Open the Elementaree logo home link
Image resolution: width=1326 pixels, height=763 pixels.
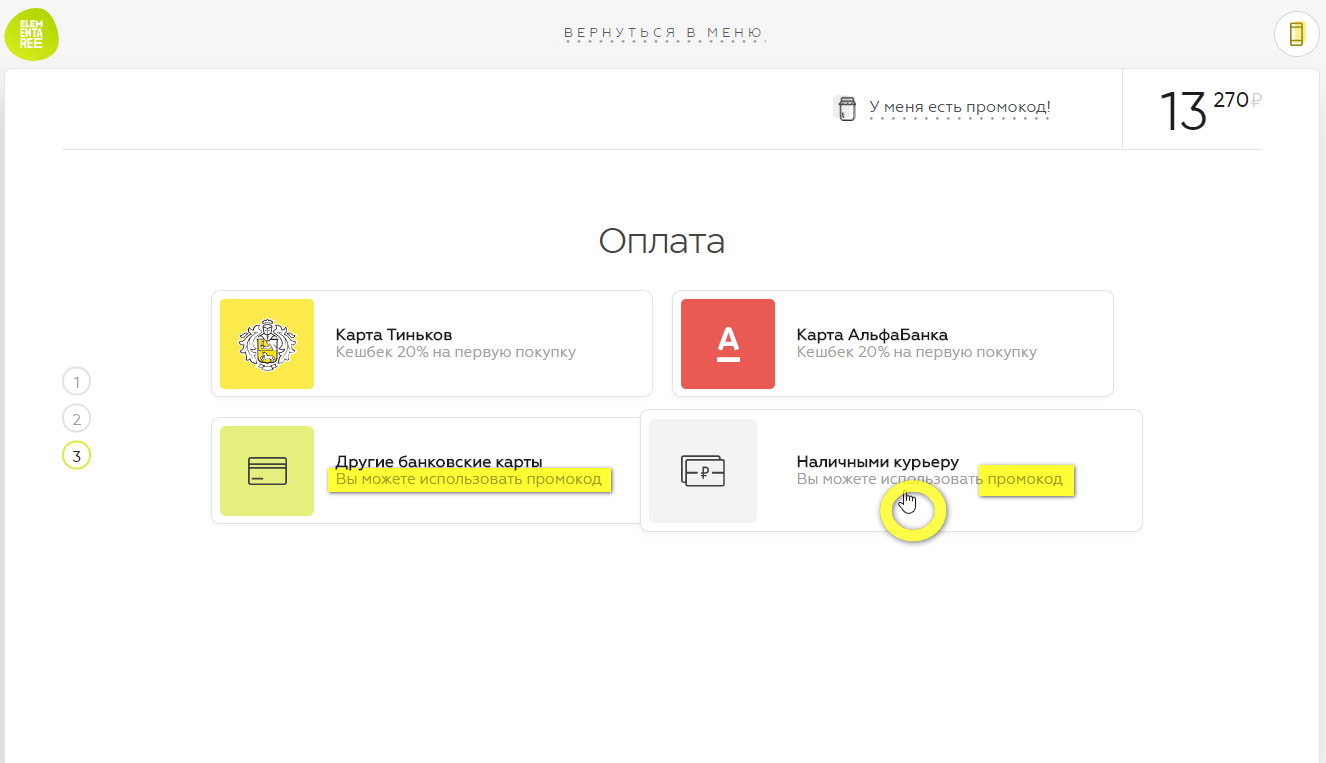tap(32, 34)
